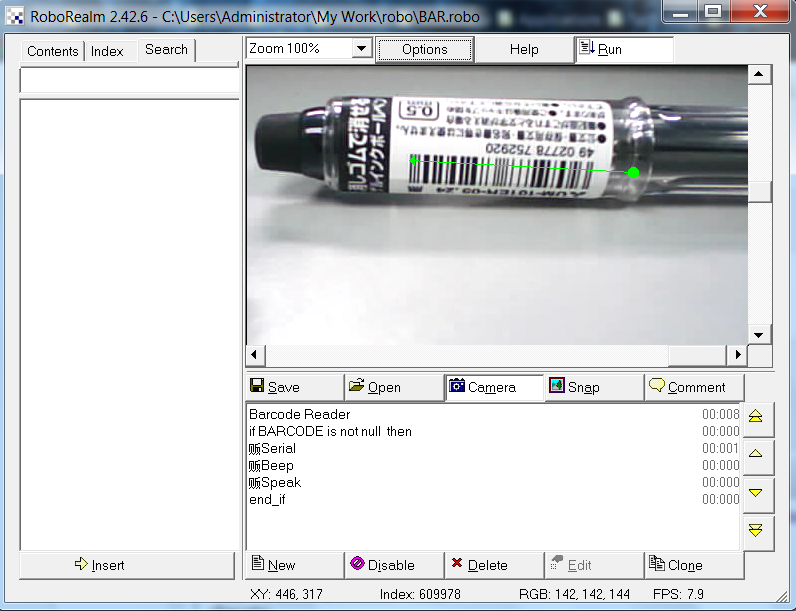This screenshot has width=796, height=611.
Task: Minimize the RoboRealm window
Action: tap(680, 11)
